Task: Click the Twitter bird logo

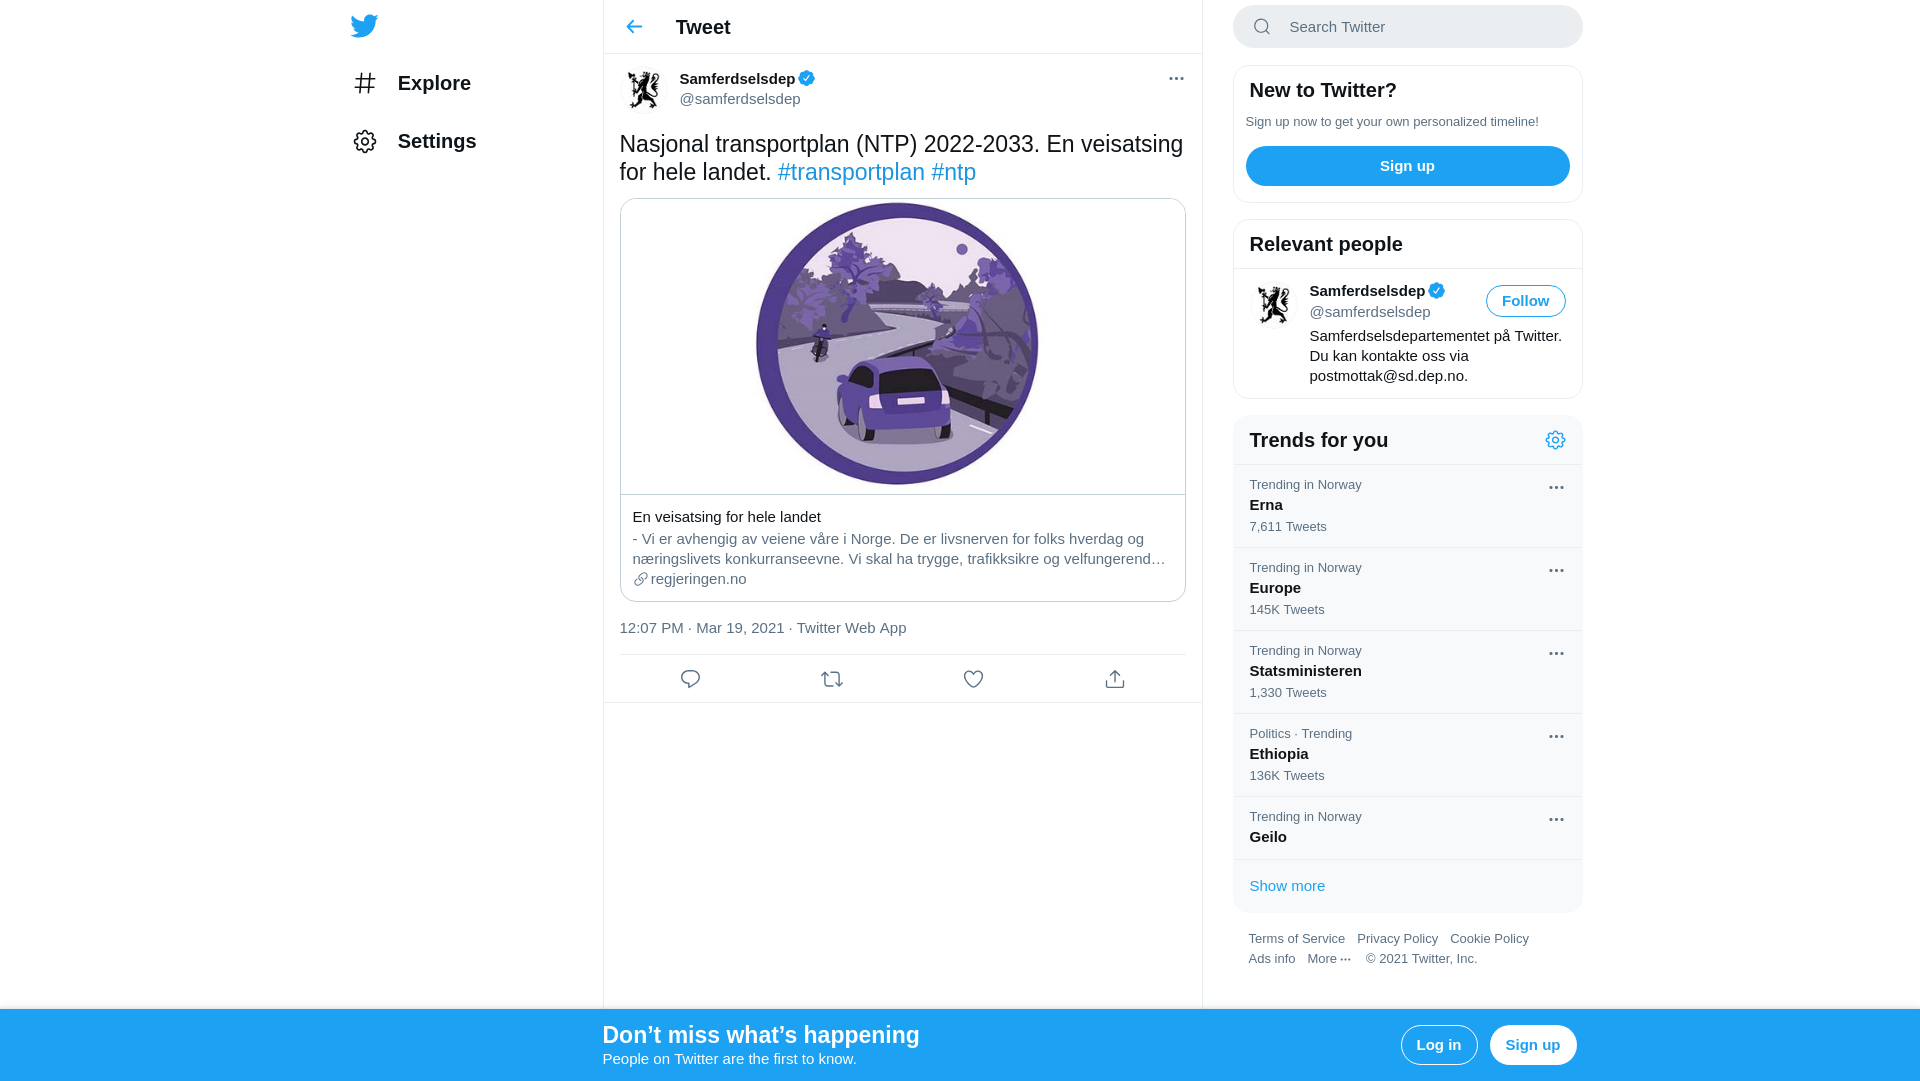Action: (x=364, y=26)
